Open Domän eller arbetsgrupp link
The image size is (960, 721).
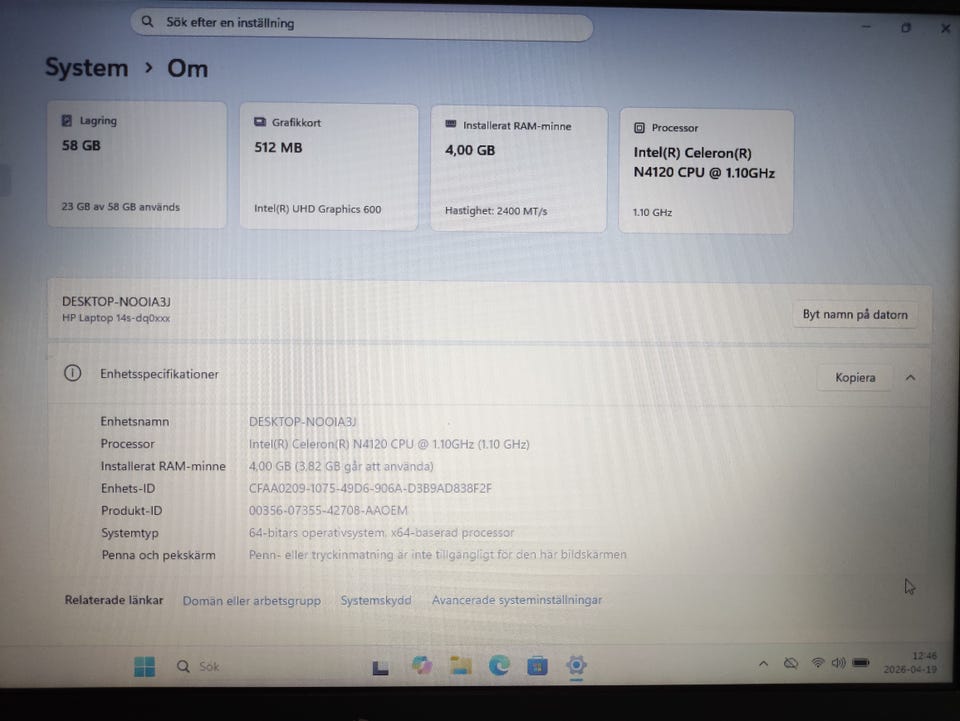point(252,600)
